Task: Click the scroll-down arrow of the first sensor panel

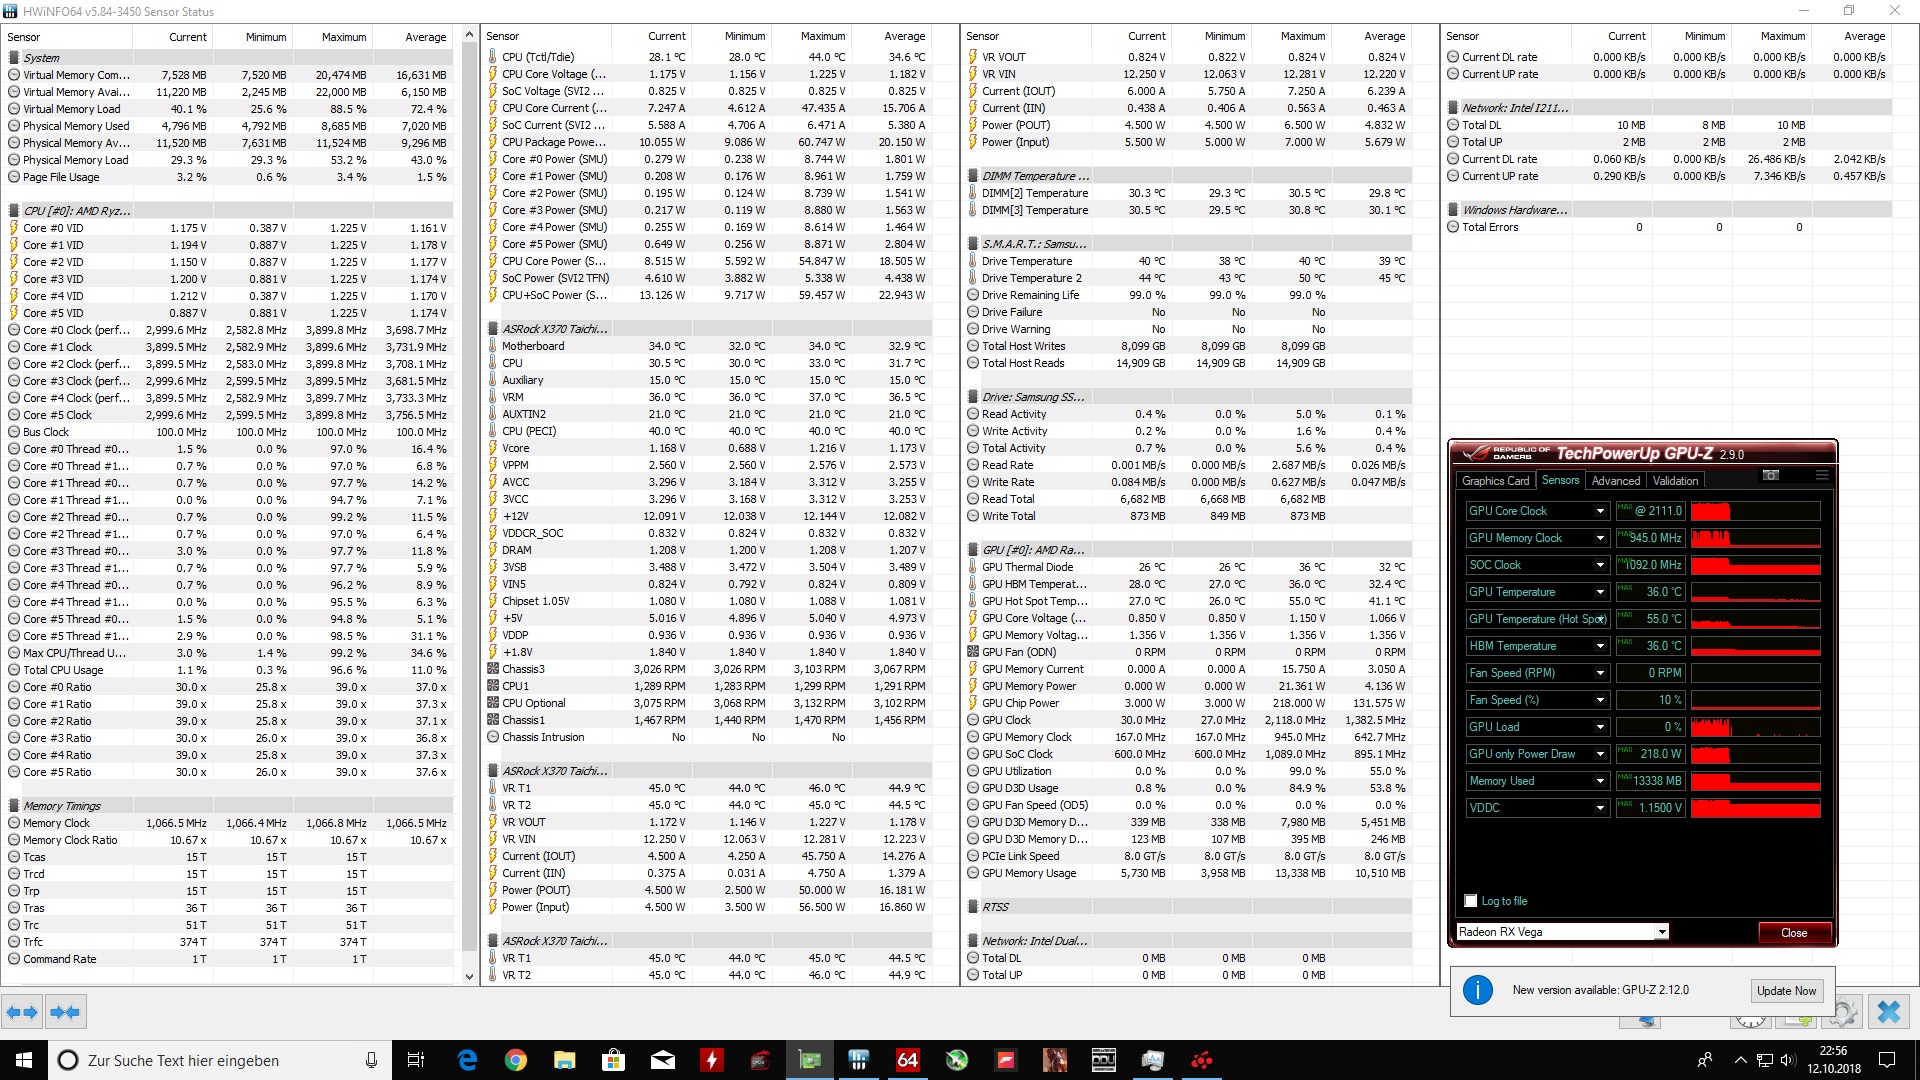Action: pyautogui.click(x=470, y=976)
